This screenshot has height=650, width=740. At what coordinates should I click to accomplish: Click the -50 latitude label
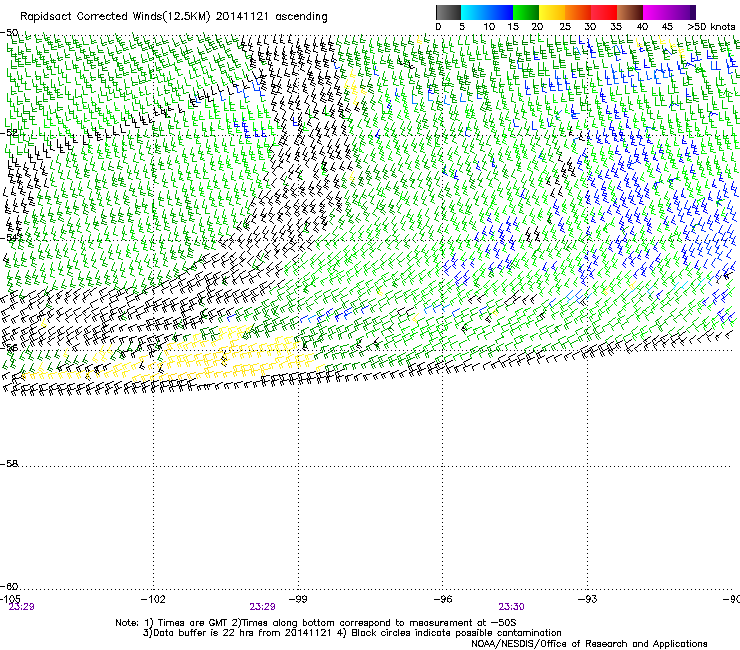[9, 33]
